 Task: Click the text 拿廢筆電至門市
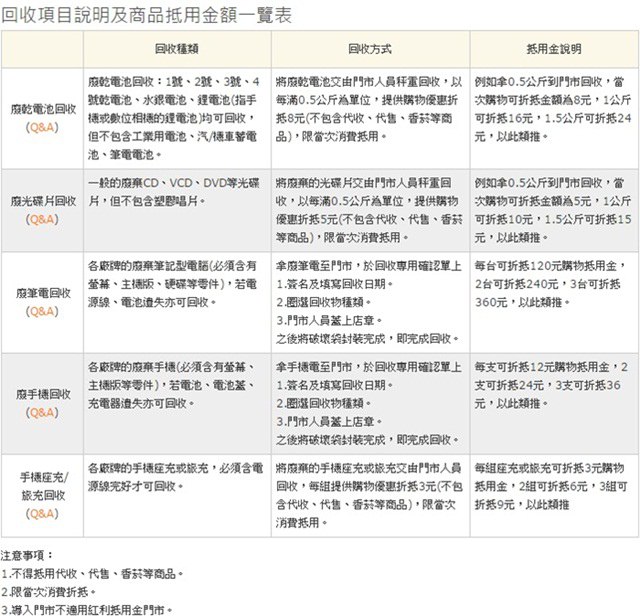point(313,266)
